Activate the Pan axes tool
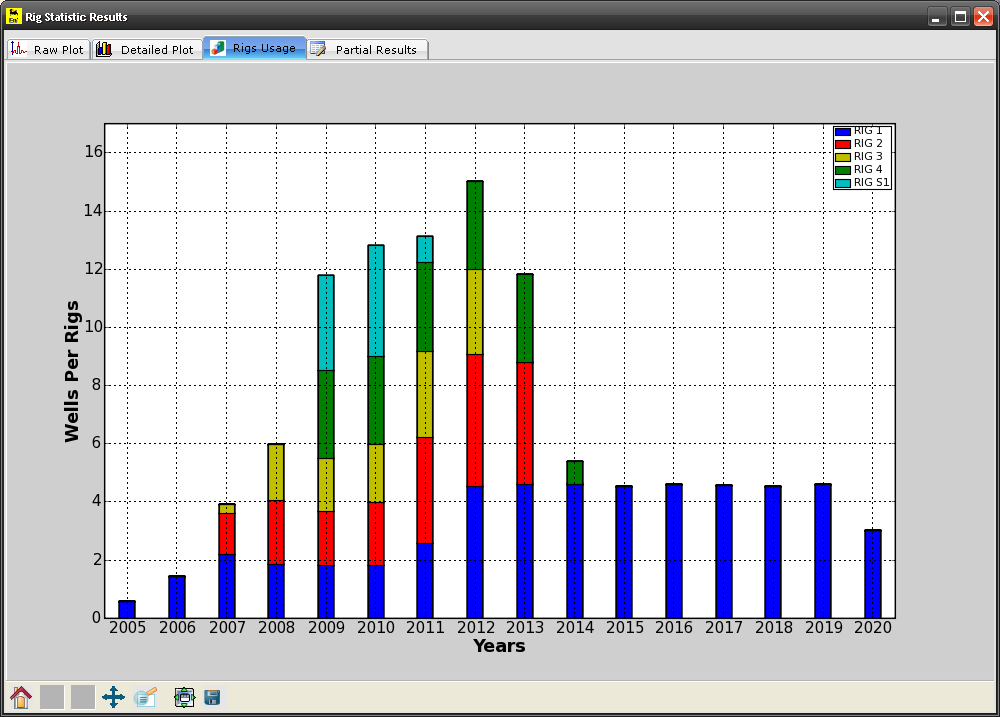The width and height of the screenshot is (1000, 717). point(113,697)
